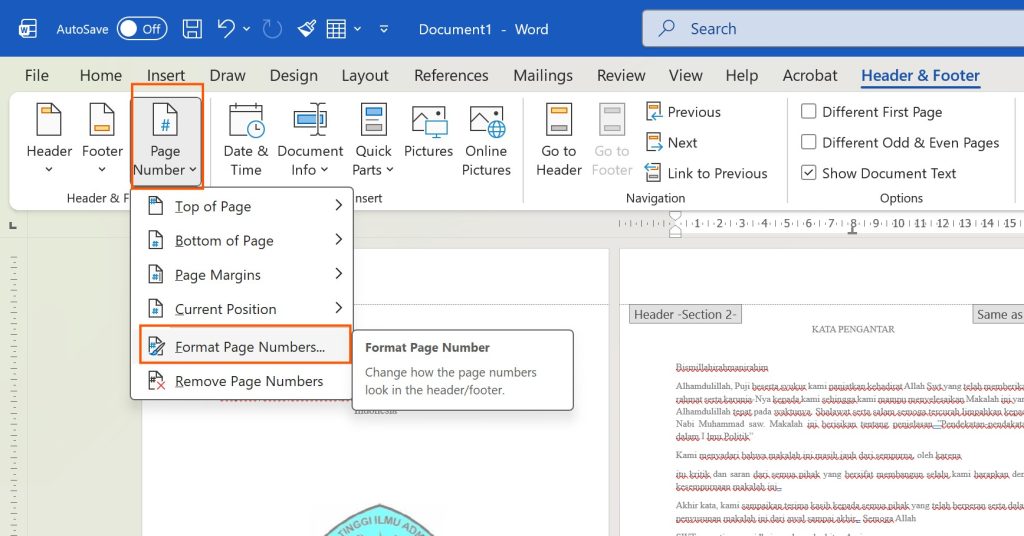Open the table dropdown arrow in quick access
The image size is (1024, 536).
(357, 29)
